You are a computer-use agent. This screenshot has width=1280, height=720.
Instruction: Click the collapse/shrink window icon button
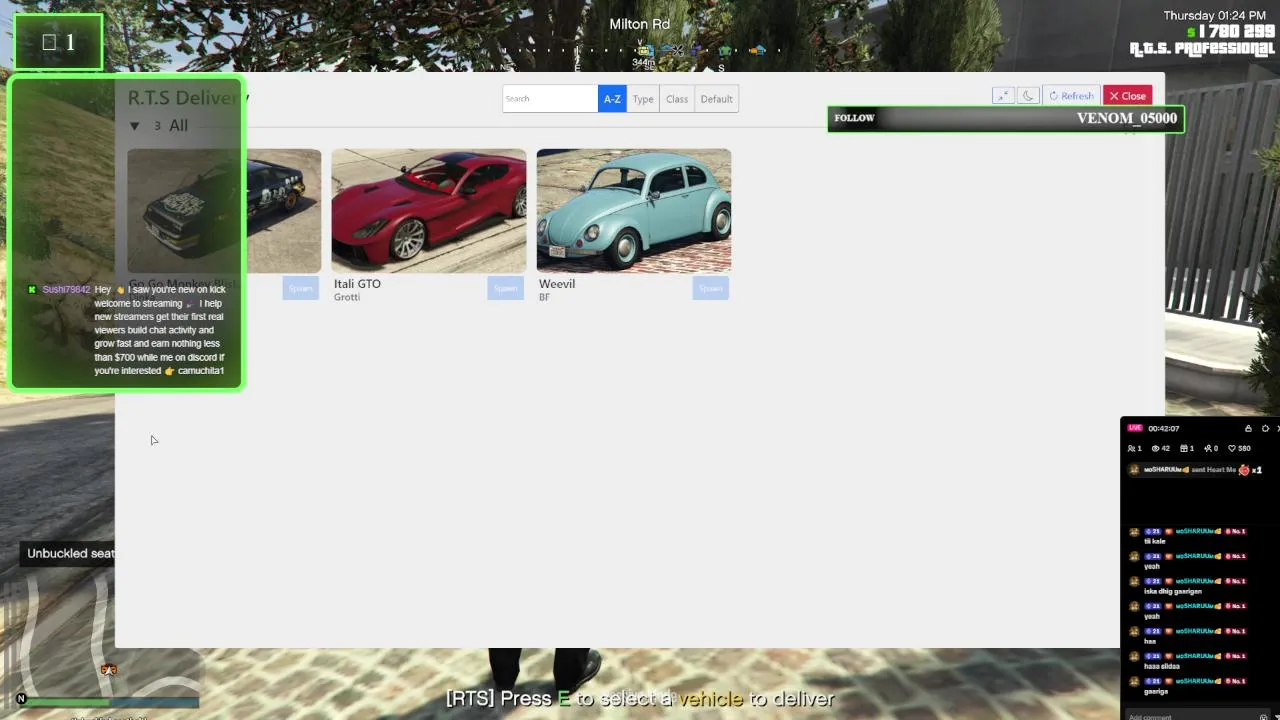(x=1002, y=96)
